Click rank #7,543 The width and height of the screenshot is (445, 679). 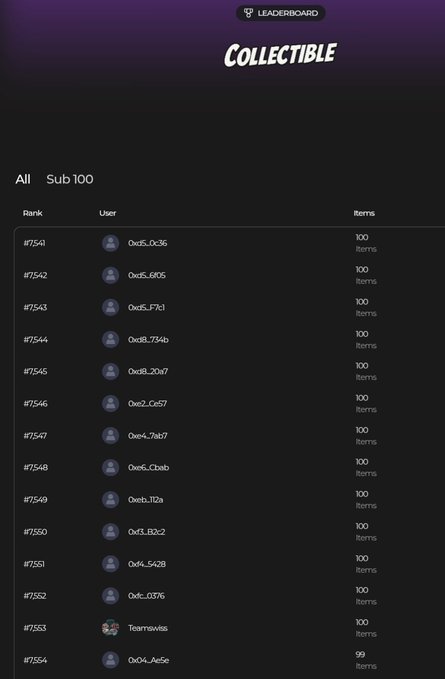(x=35, y=307)
